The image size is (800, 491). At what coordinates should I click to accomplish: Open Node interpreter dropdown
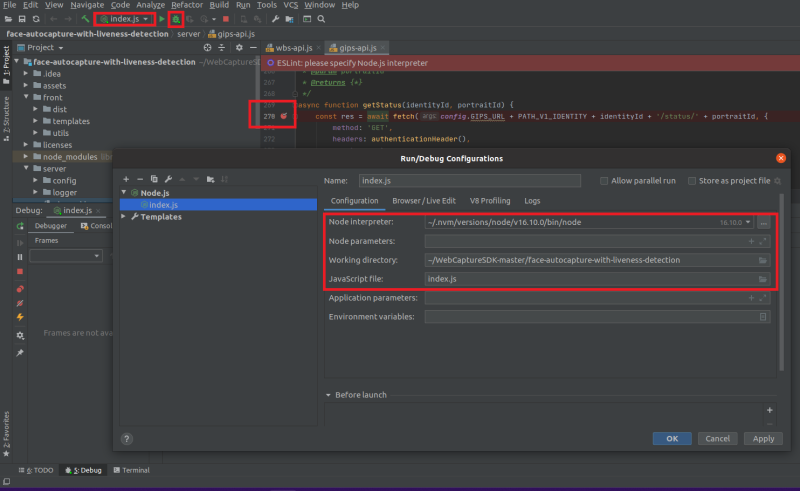coord(749,222)
